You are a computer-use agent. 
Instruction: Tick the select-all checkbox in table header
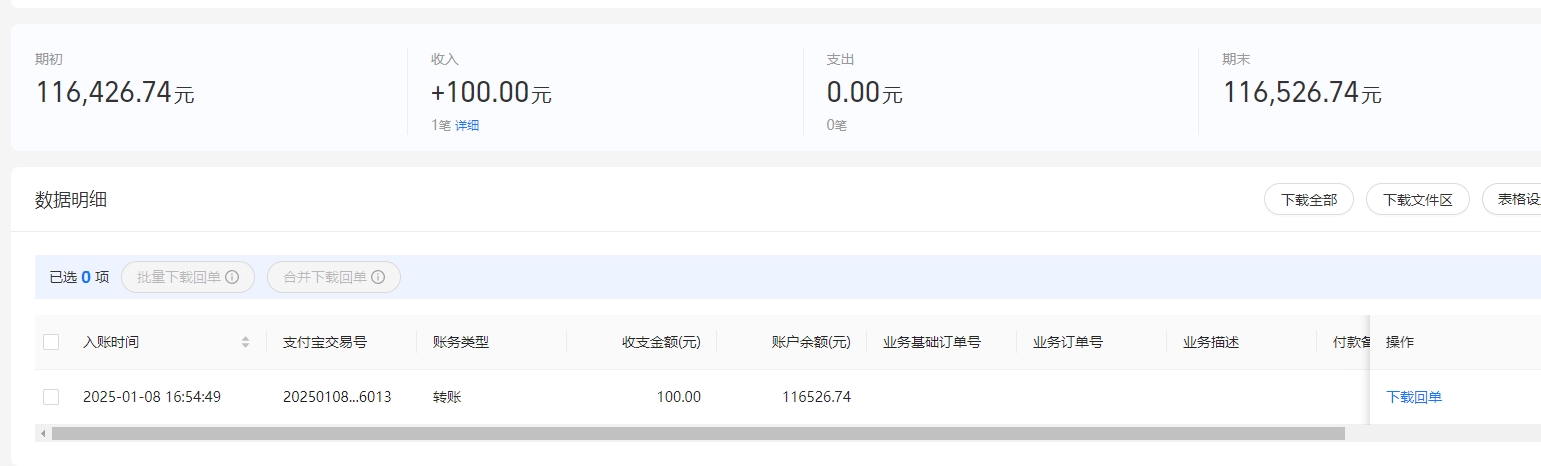(x=51, y=342)
